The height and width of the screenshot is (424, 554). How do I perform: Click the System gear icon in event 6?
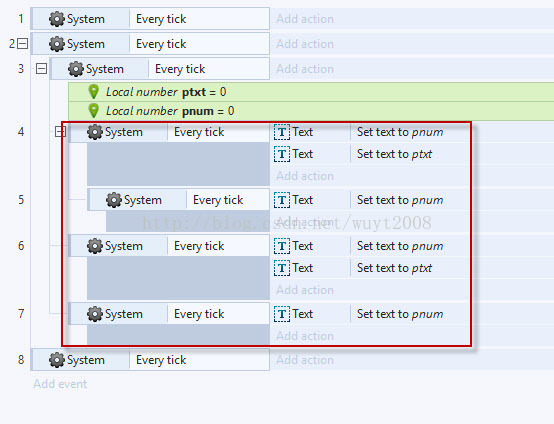click(x=95, y=246)
